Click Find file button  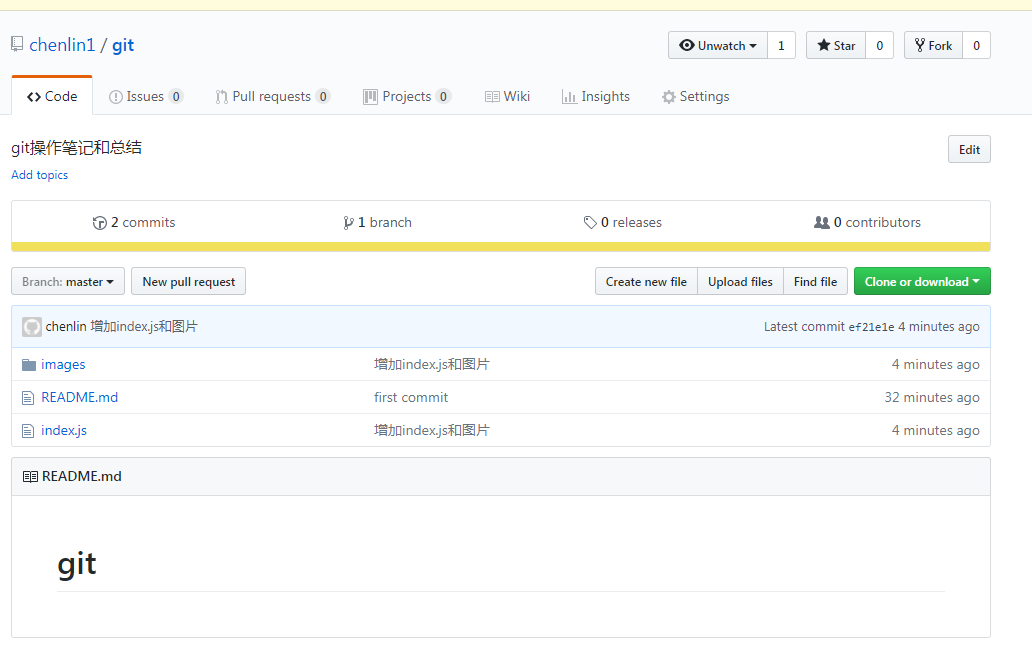click(815, 282)
